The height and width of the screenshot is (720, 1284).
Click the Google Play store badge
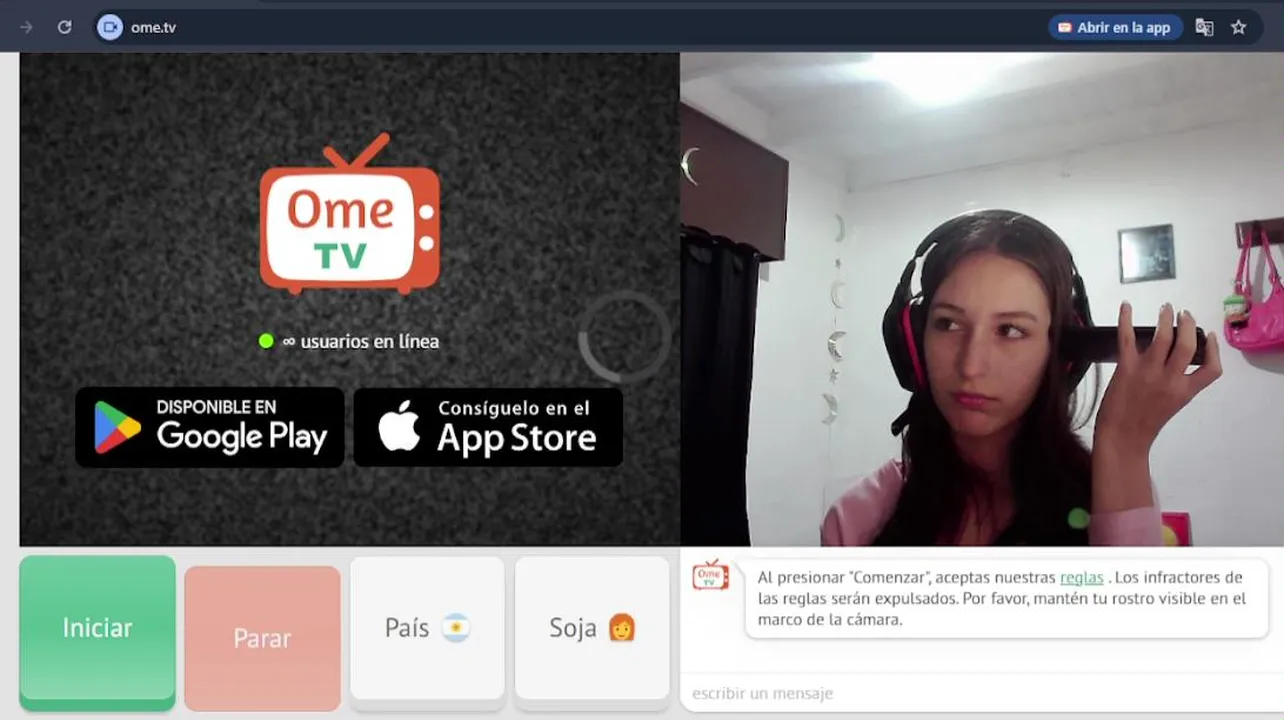[210, 427]
